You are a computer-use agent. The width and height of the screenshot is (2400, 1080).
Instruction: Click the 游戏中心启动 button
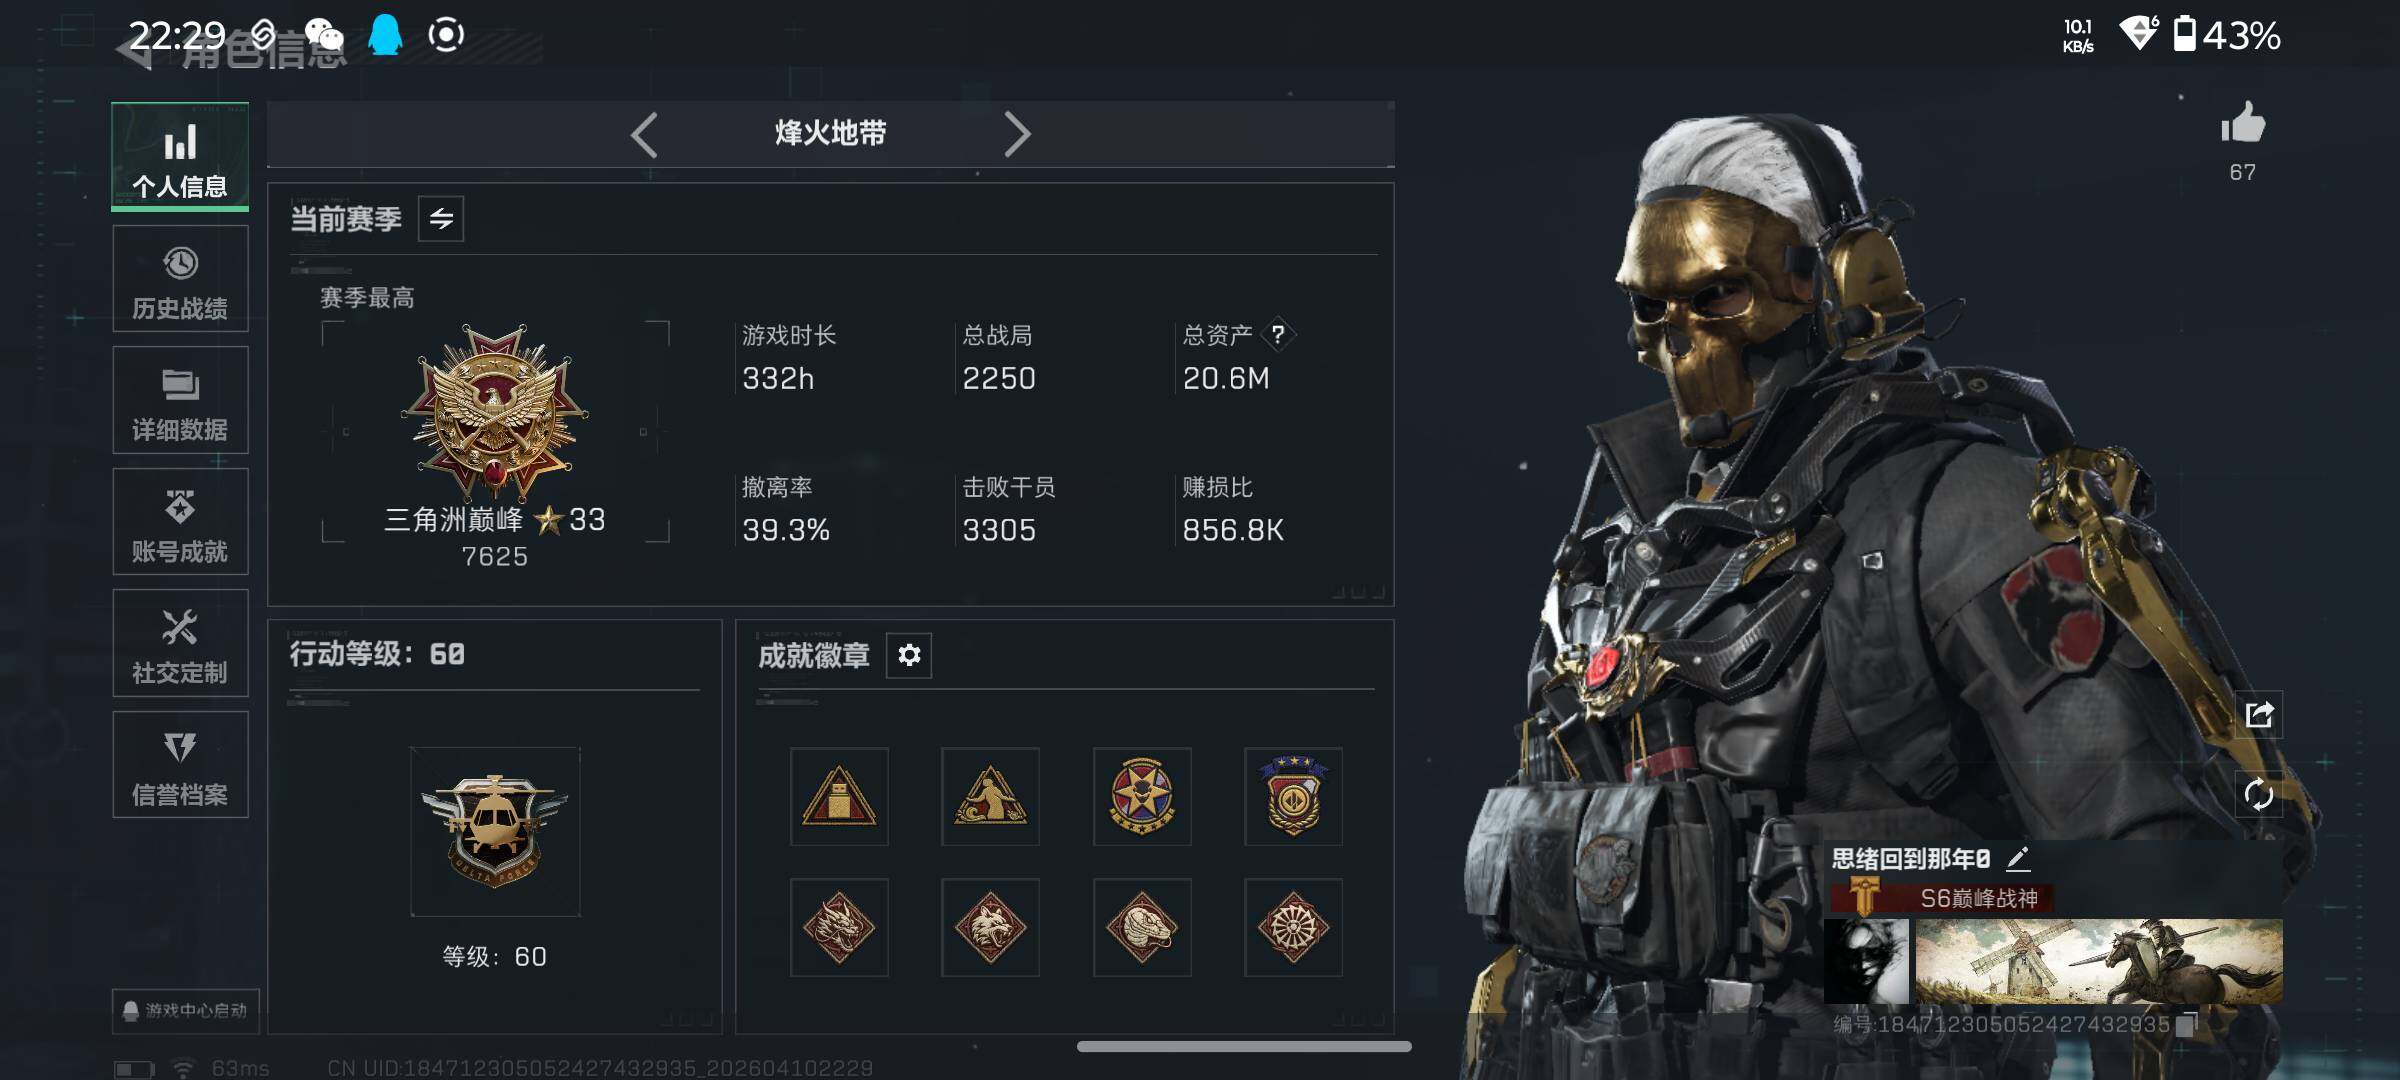click(186, 1011)
